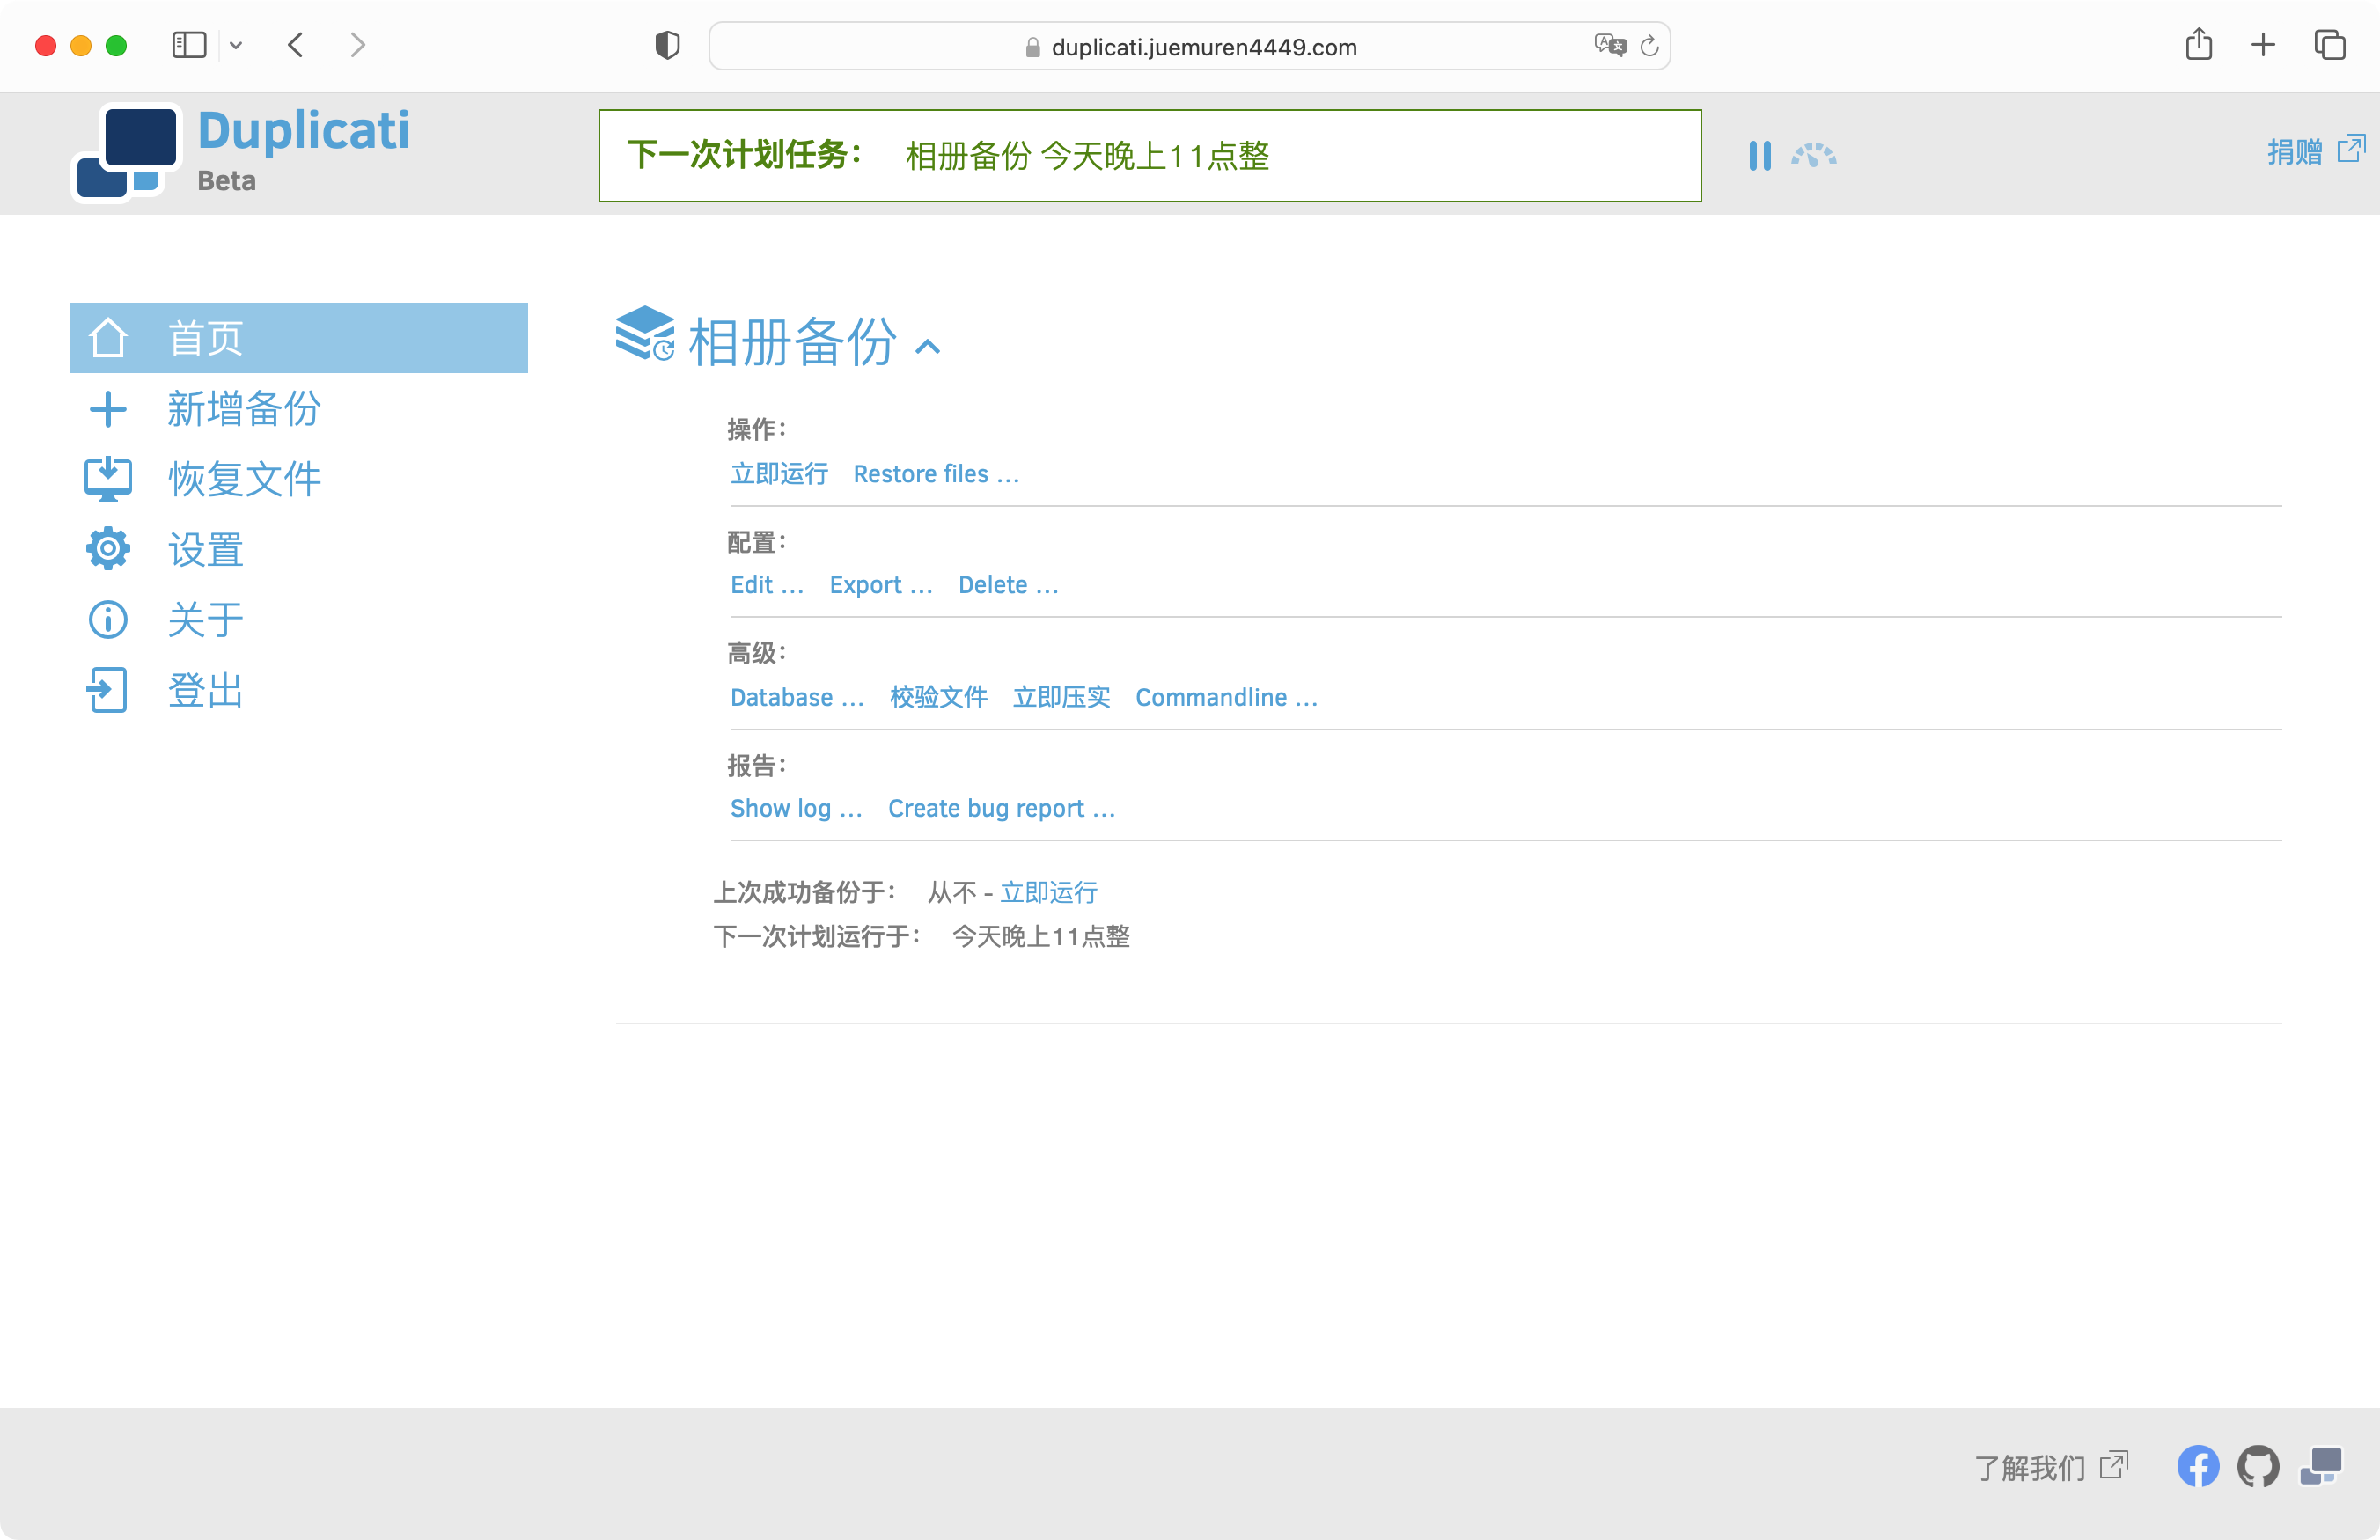
Task: Click 校验文件 link
Action: click(938, 697)
